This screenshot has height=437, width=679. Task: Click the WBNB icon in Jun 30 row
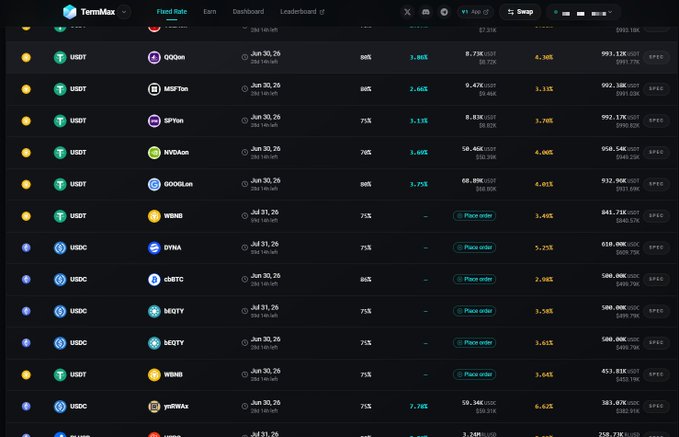(154, 375)
